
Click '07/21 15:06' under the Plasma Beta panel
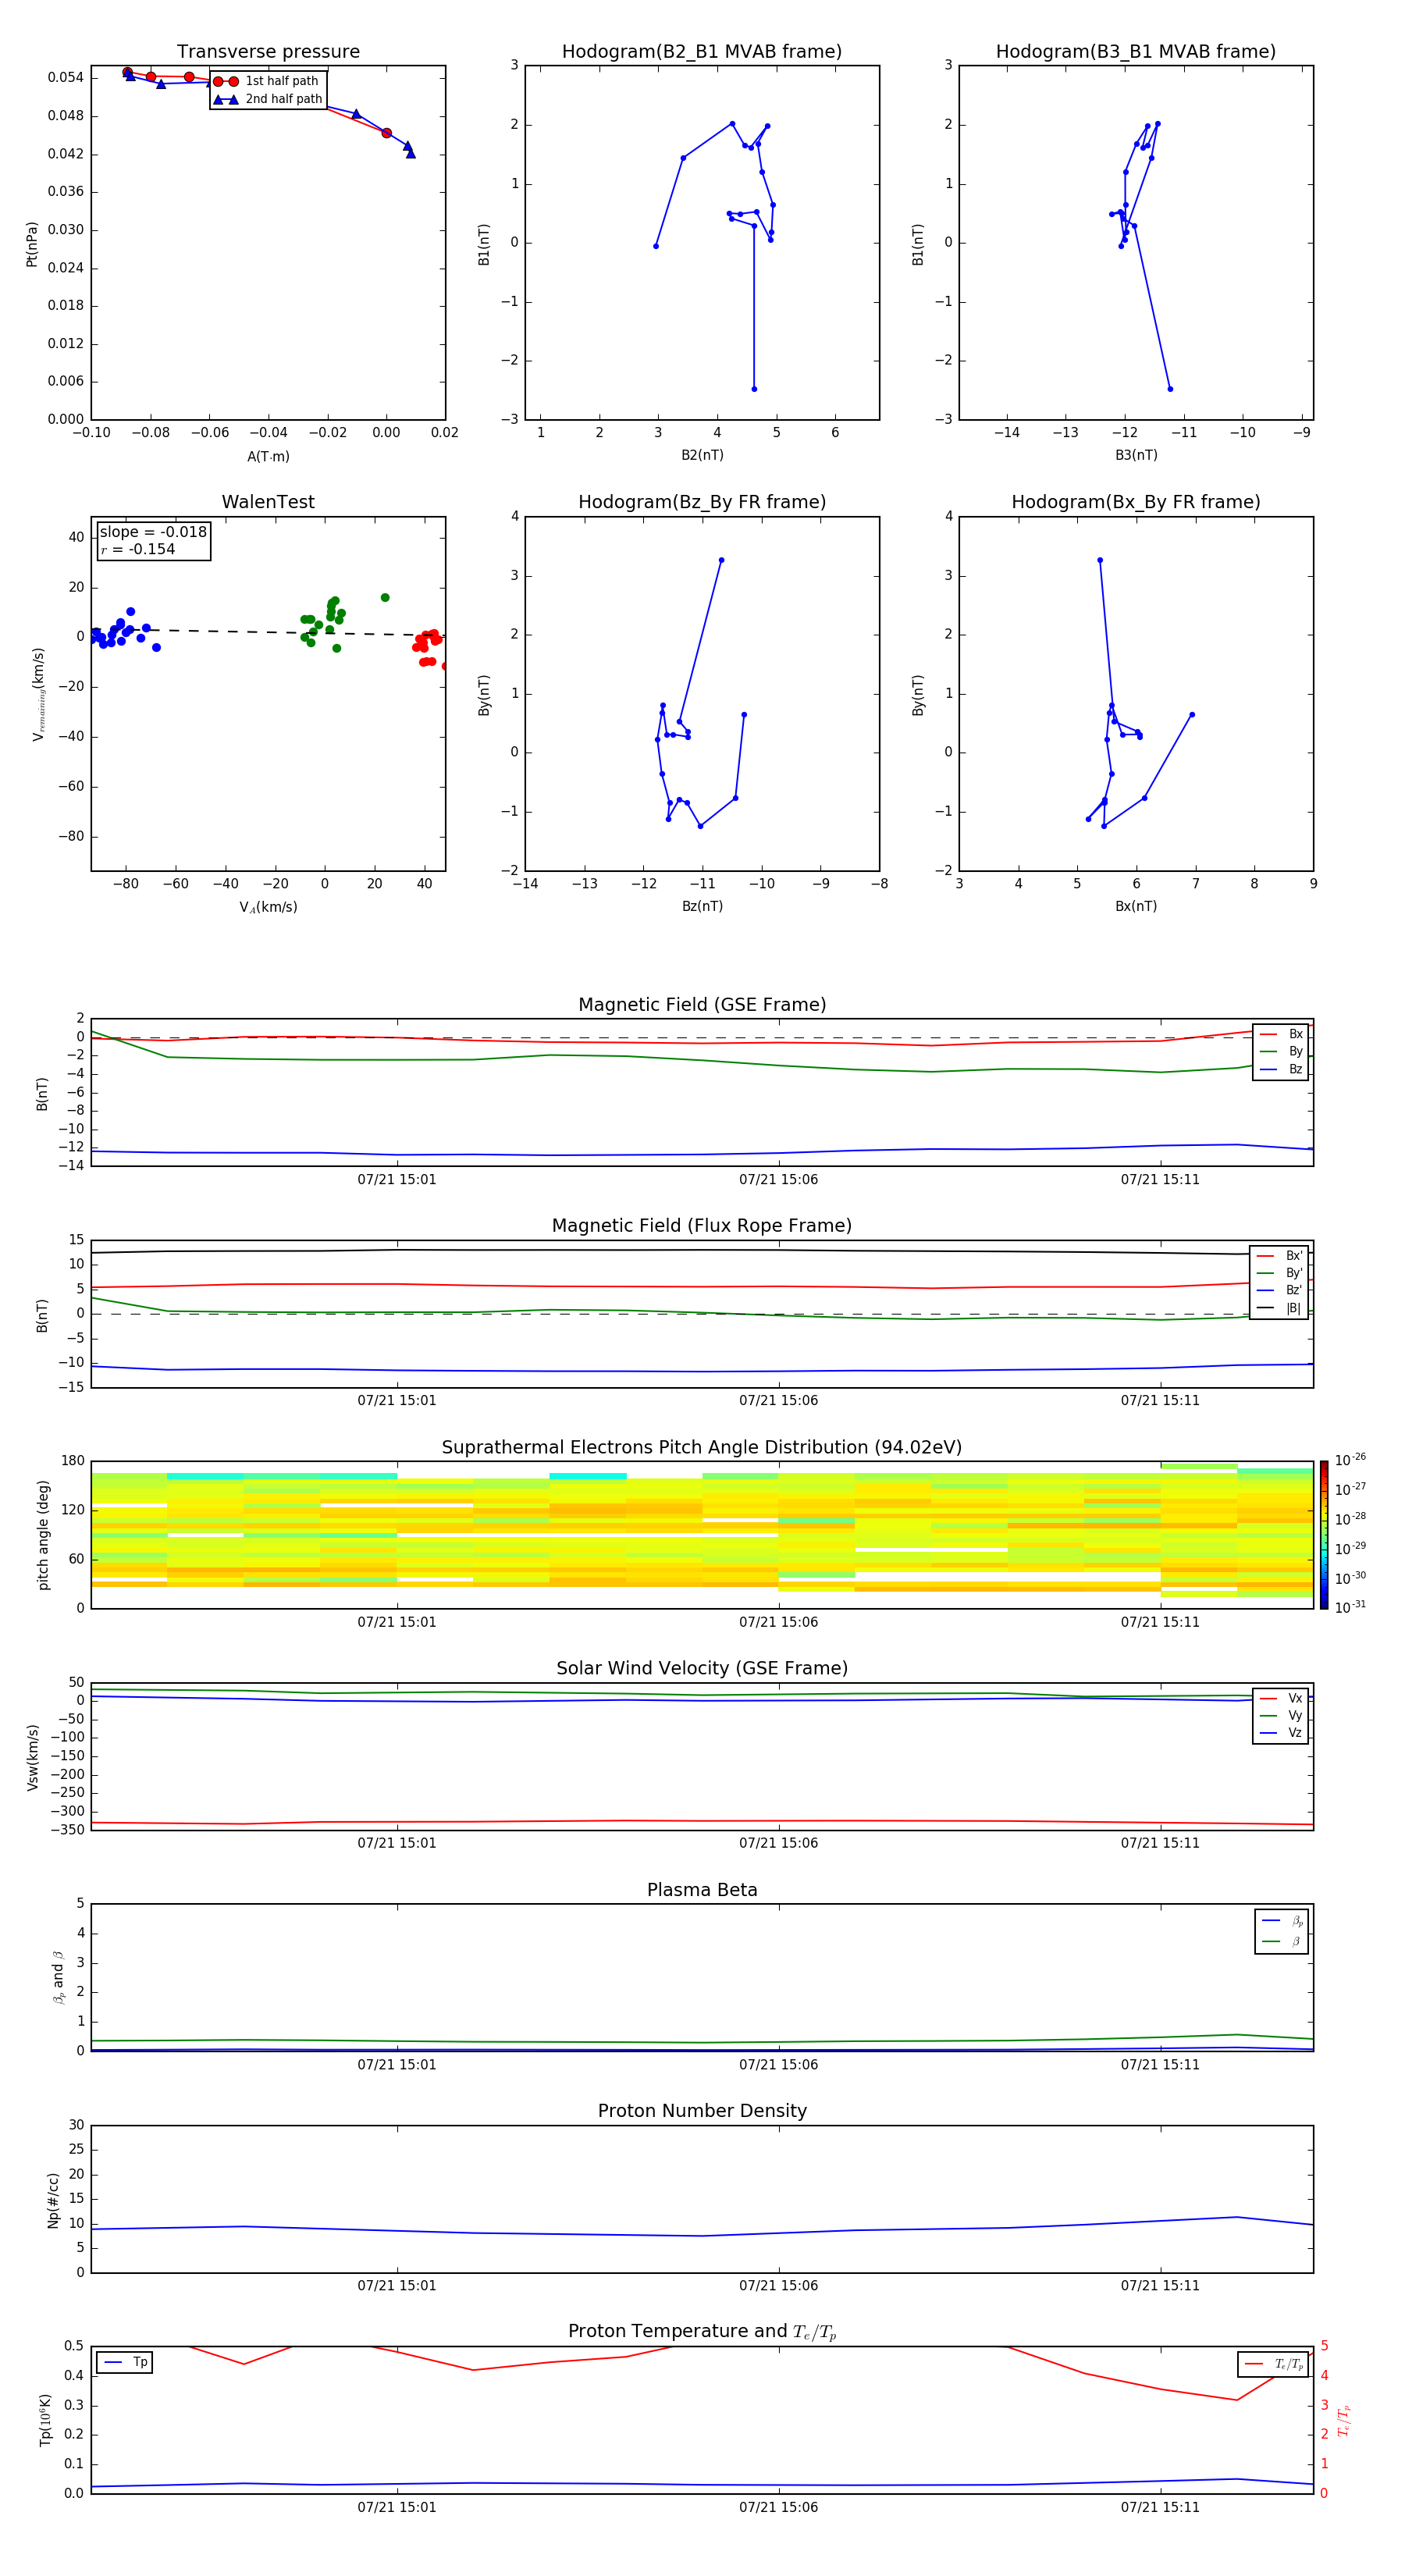[x=778, y=2065]
